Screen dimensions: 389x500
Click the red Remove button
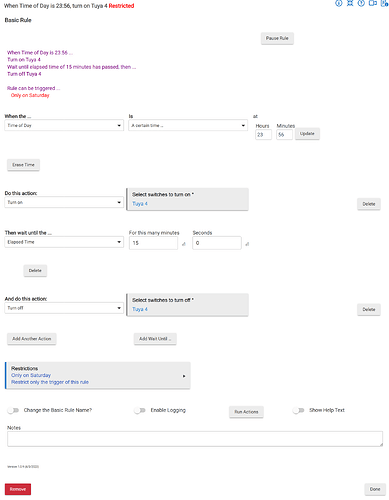(18, 489)
